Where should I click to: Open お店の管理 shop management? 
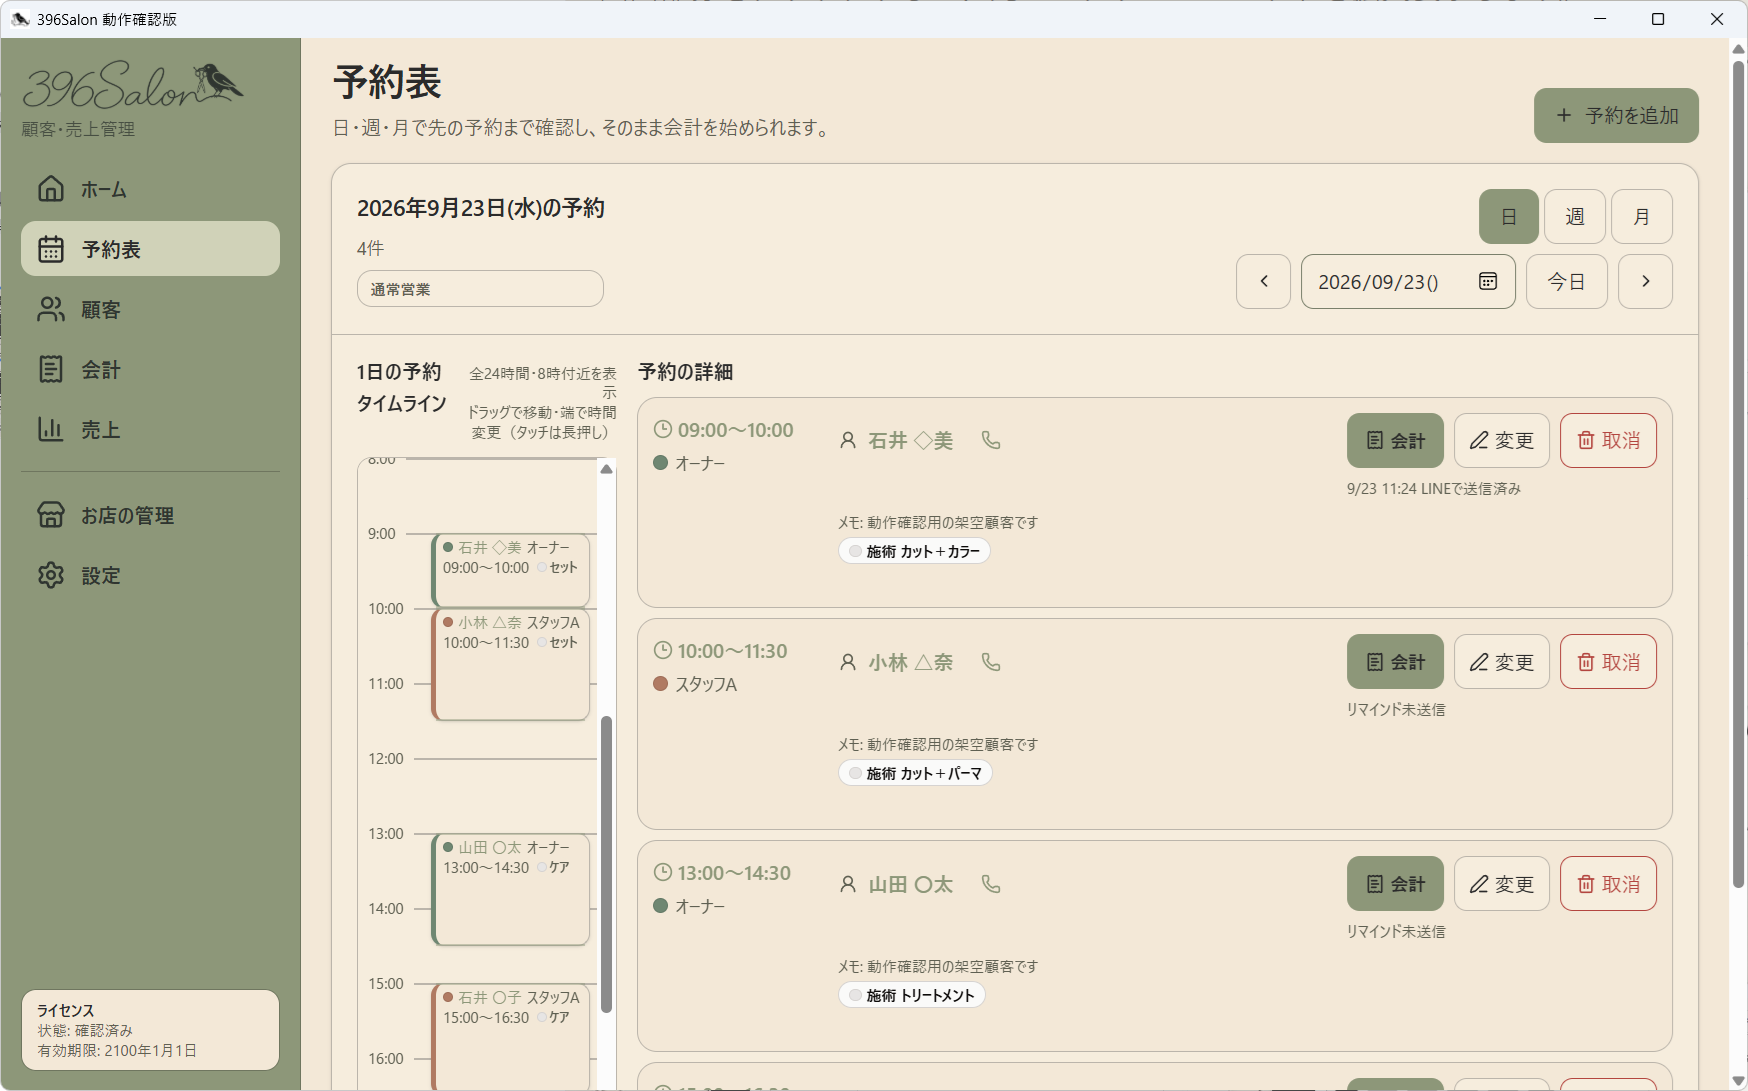[150, 515]
